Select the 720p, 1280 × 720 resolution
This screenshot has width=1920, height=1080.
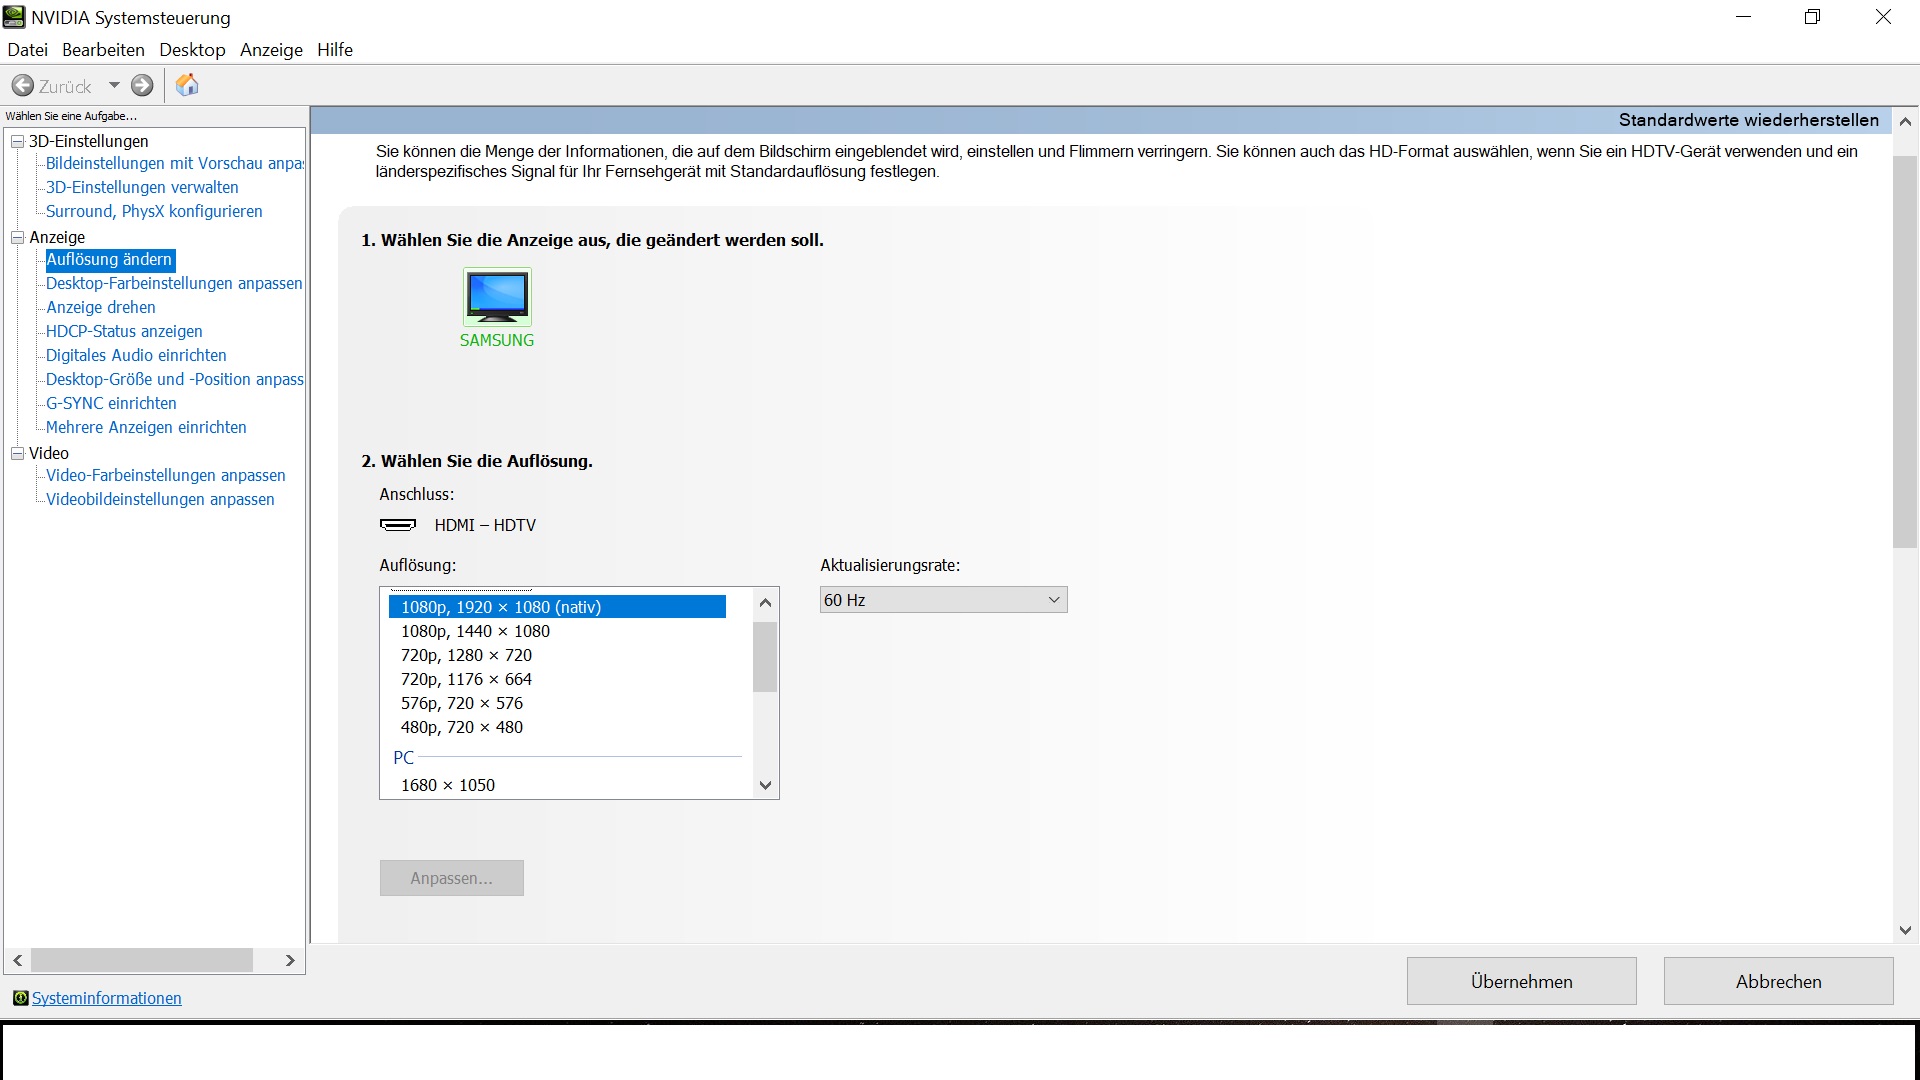coord(466,655)
